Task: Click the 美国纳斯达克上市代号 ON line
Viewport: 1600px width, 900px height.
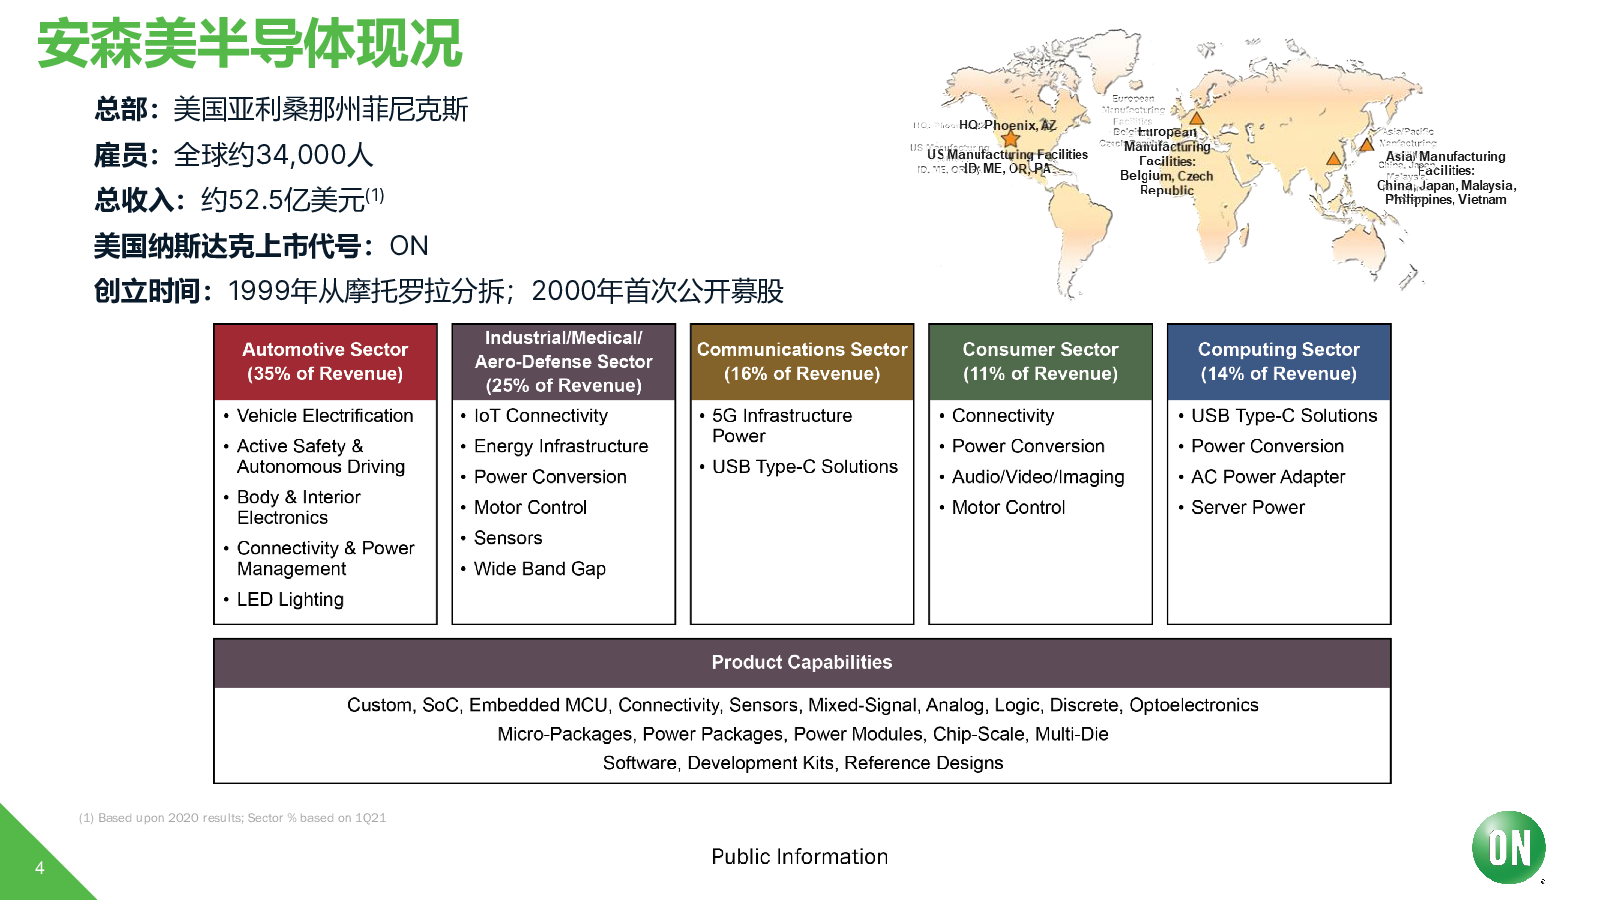Action: (261, 246)
